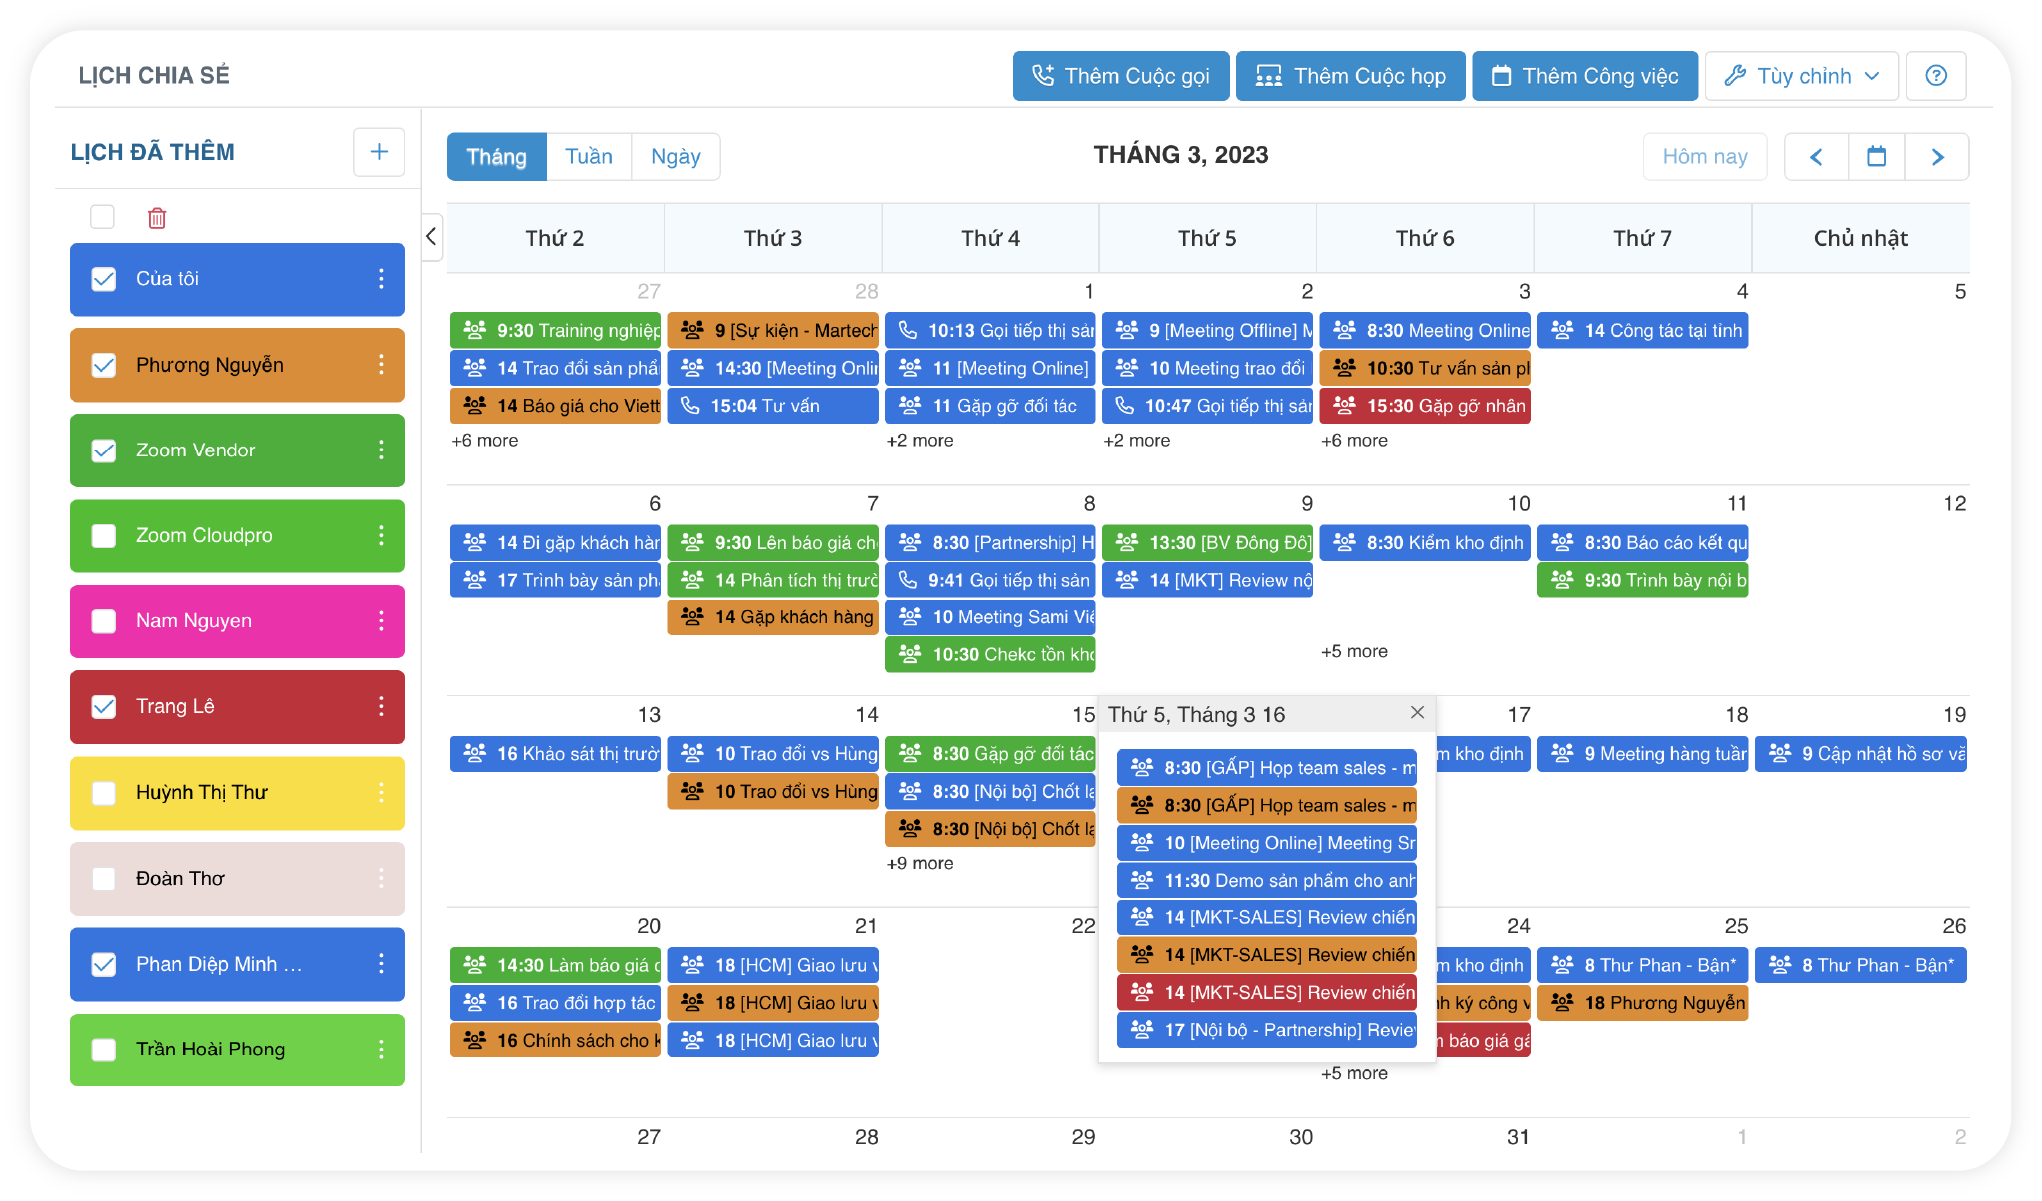Open the help question mark icon

point(1936,76)
